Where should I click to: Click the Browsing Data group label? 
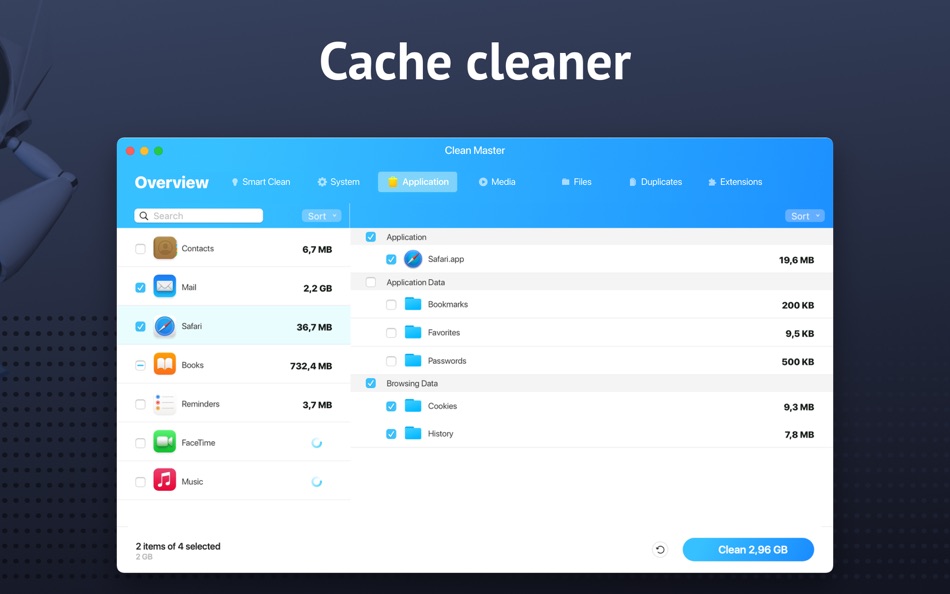[412, 383]
